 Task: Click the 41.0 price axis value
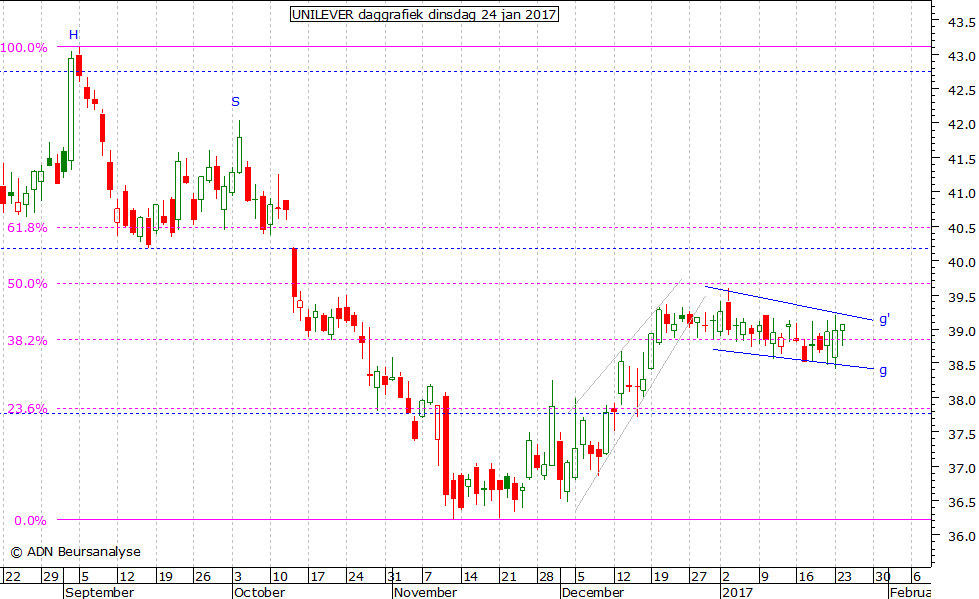tap(962, 194)
